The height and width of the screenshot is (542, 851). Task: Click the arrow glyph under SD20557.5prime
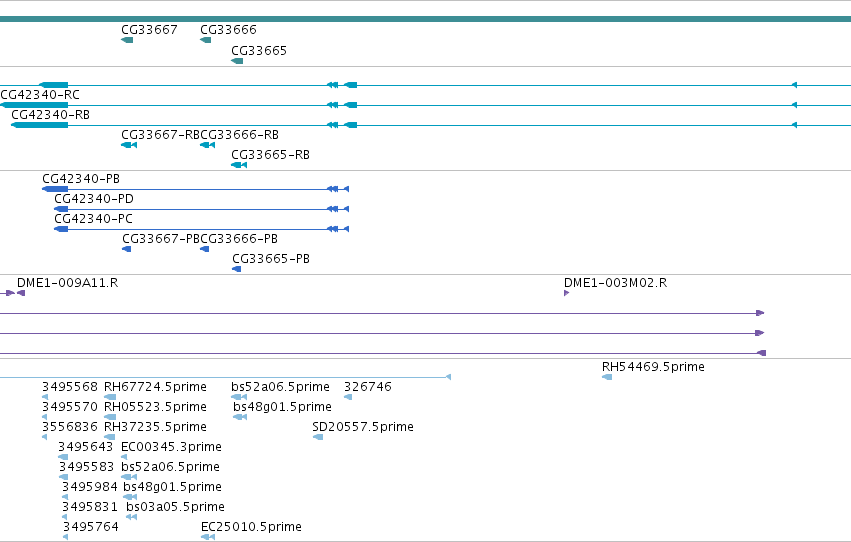tap(318, 437)
